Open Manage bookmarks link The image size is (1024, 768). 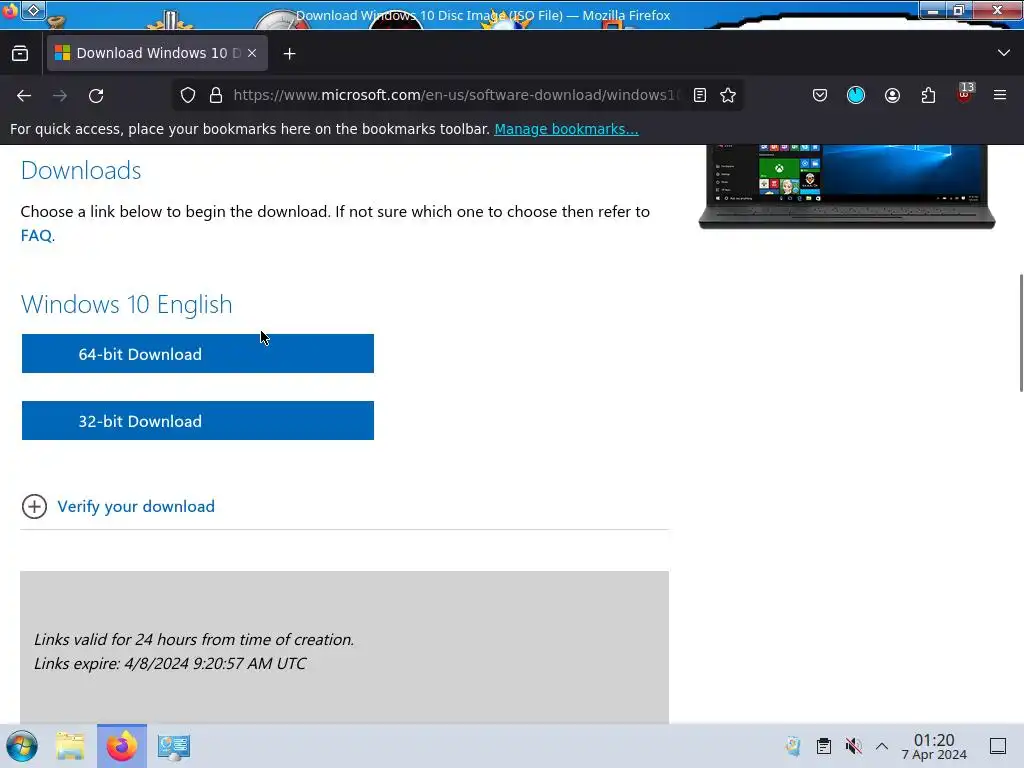coord(566,129)
